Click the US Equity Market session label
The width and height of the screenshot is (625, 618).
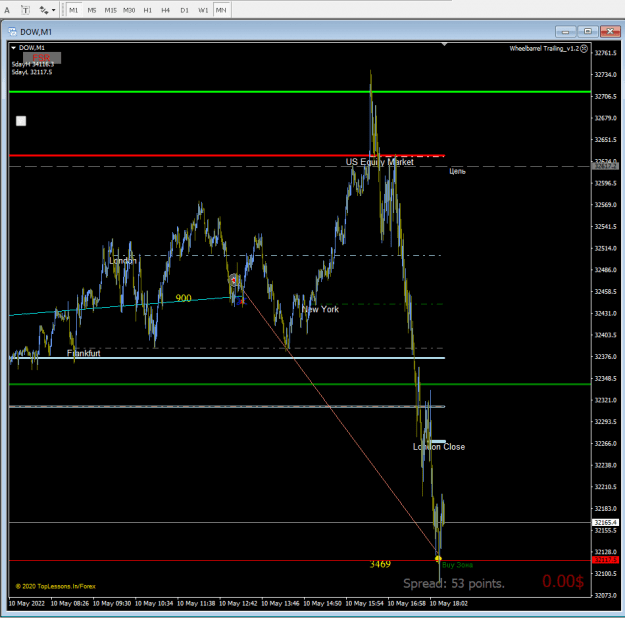(x=379, y=162)
